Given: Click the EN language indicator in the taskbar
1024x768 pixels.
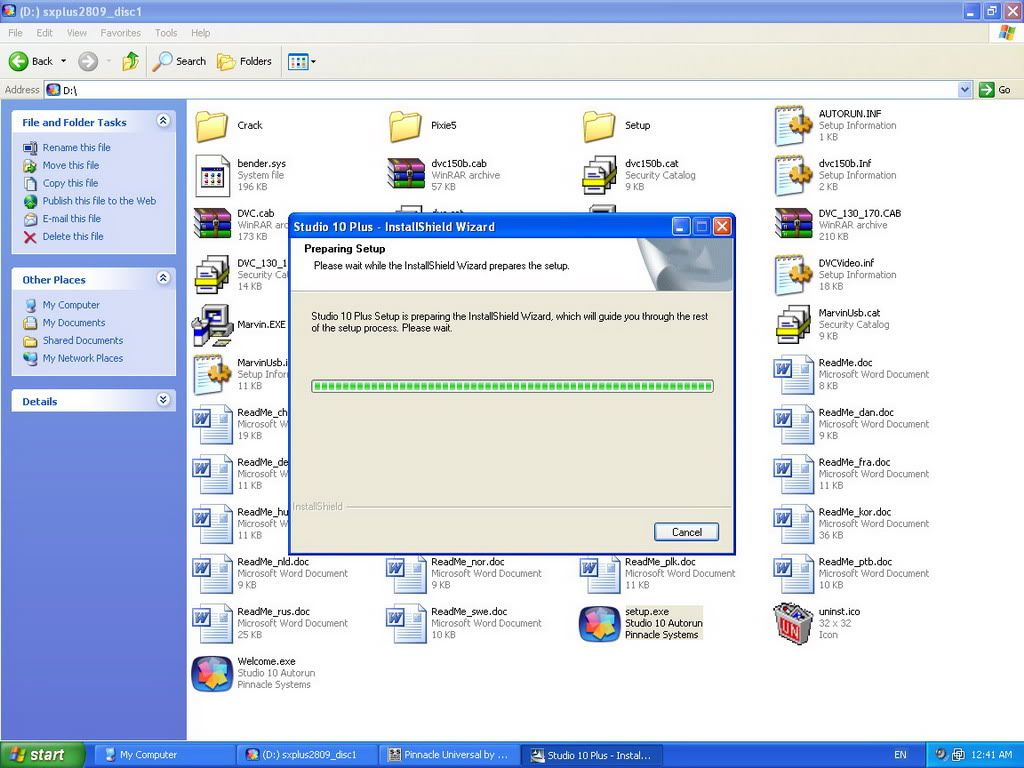Looking at the screenshot, I should pos(900,755).
